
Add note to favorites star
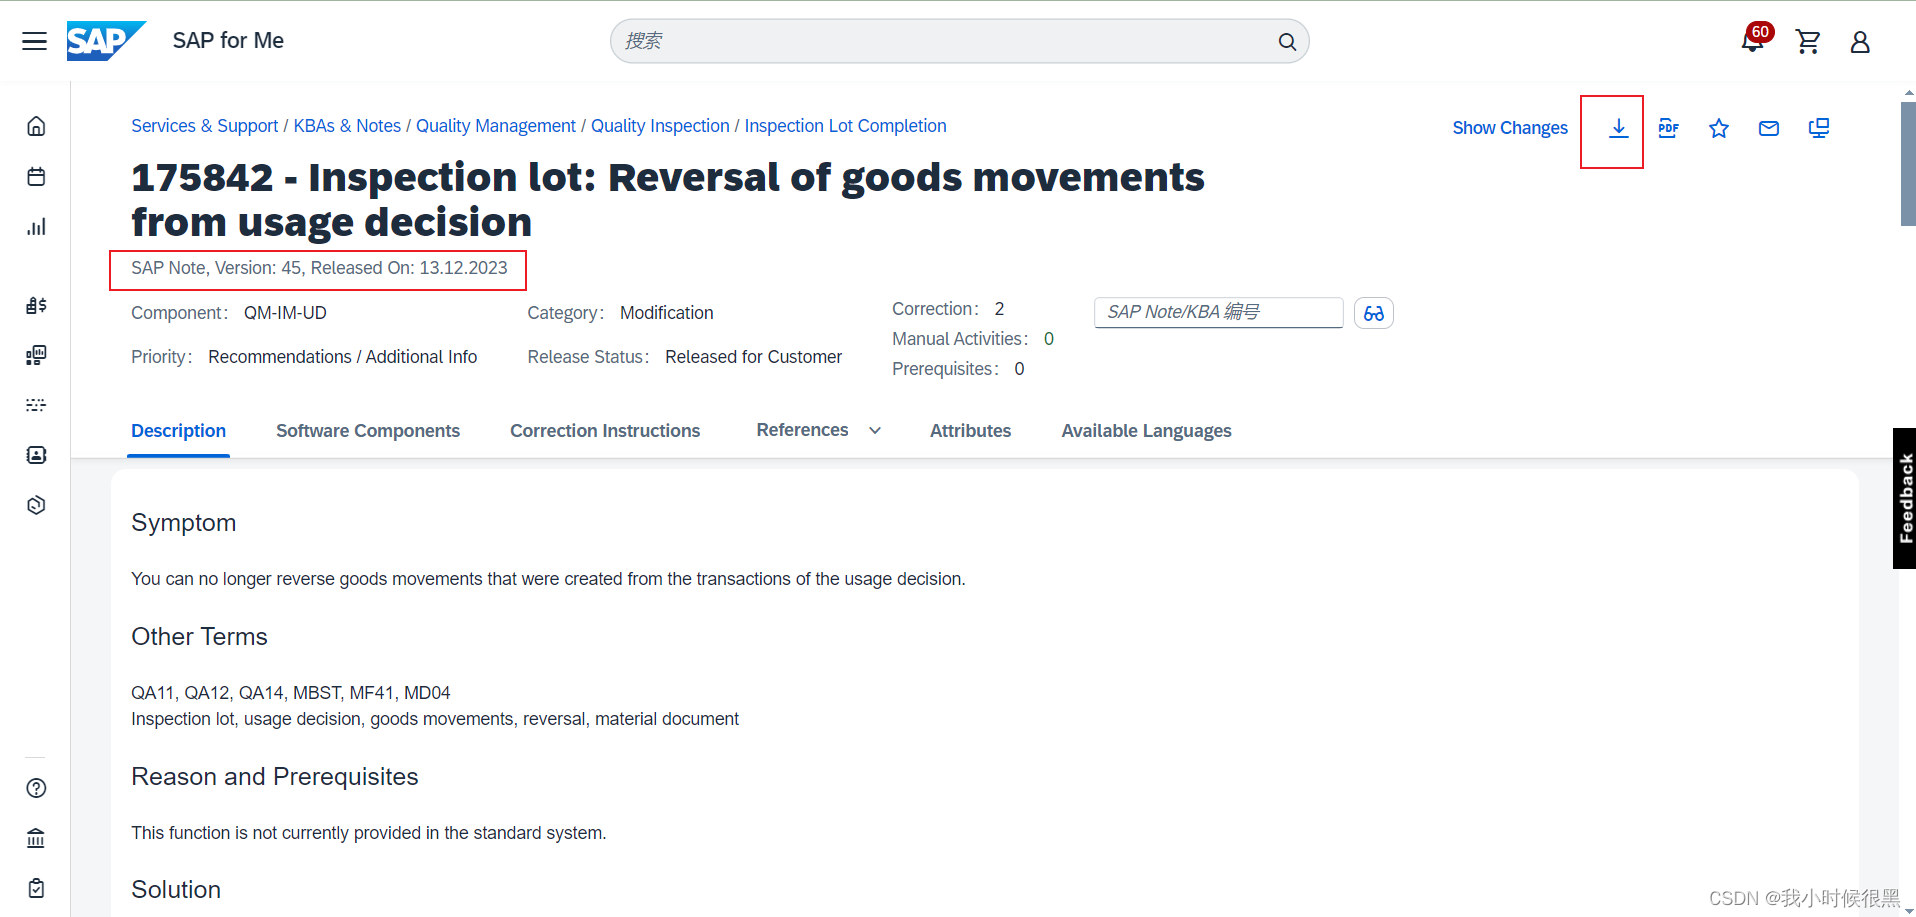(1719, 128)
